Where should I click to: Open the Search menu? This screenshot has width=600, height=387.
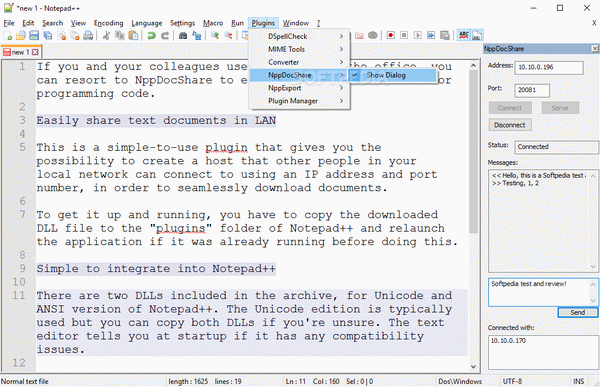click(x=52, y=23)
